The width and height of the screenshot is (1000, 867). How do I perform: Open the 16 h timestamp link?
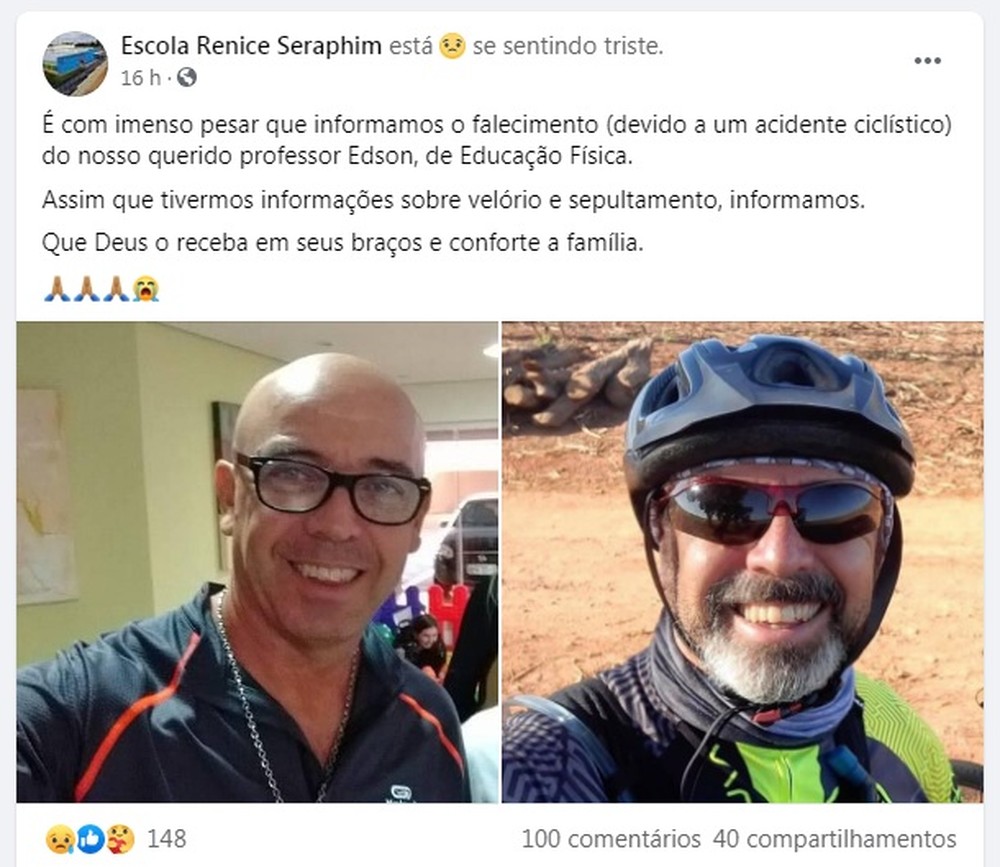point(140,78)
